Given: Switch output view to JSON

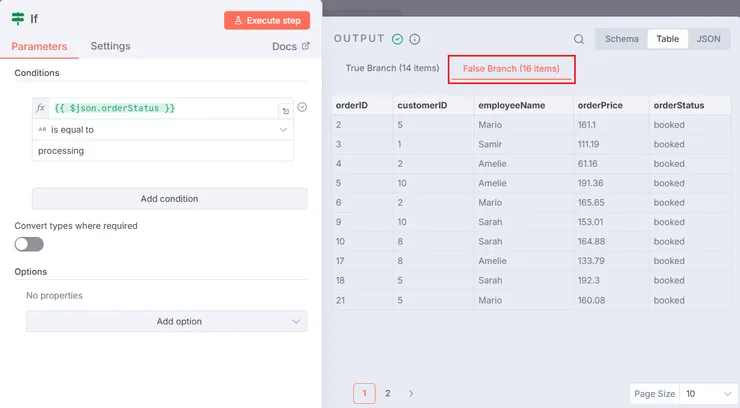Looking at the screenshot, I should pyautogui.click(x=707, y=39).
